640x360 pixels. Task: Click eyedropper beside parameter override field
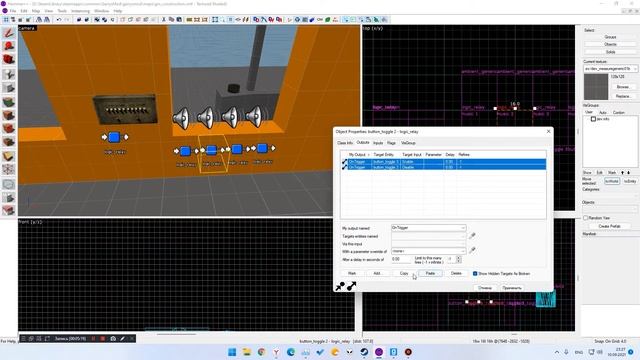point(472,250)
